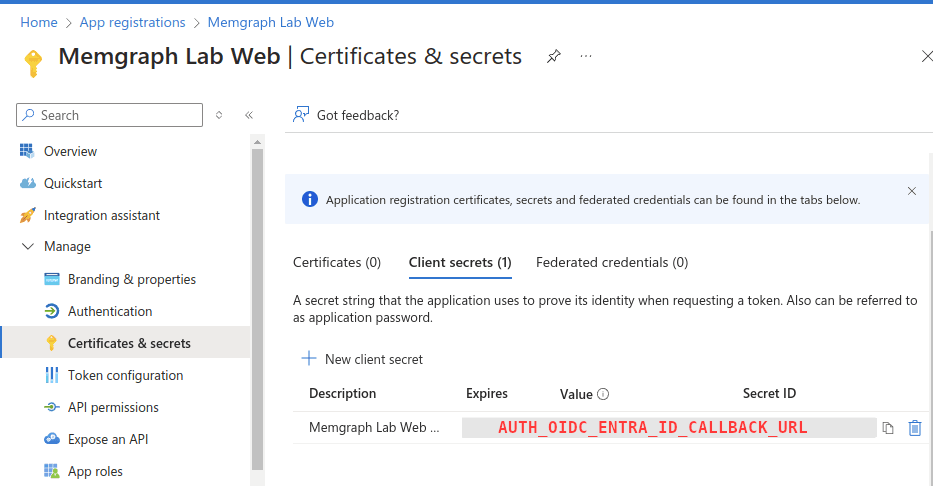Image resolution: width=933 pixels, height=486 pixels.
Task: Open Authentication settings
Action: click(x=110, y=311)
